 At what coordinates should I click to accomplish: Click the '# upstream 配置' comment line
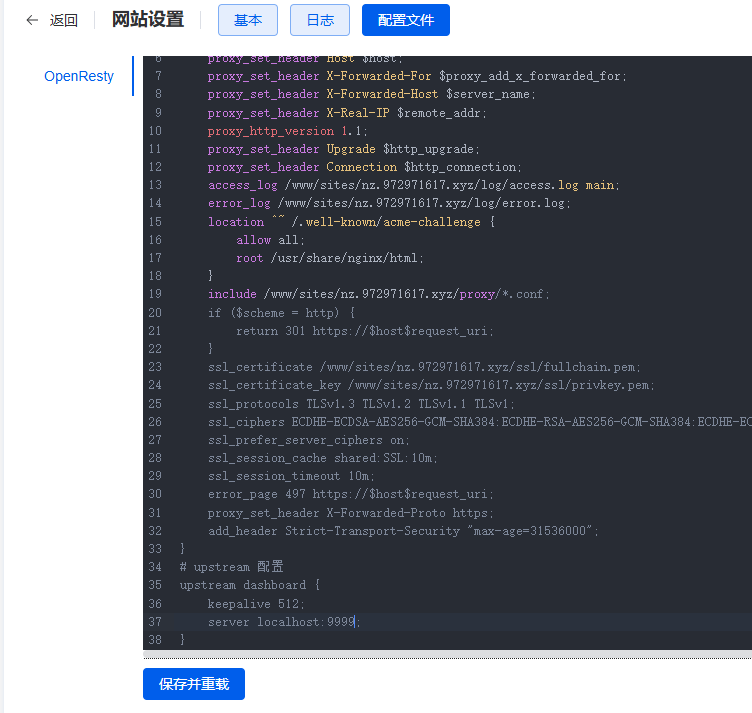(x=231, y=567)
